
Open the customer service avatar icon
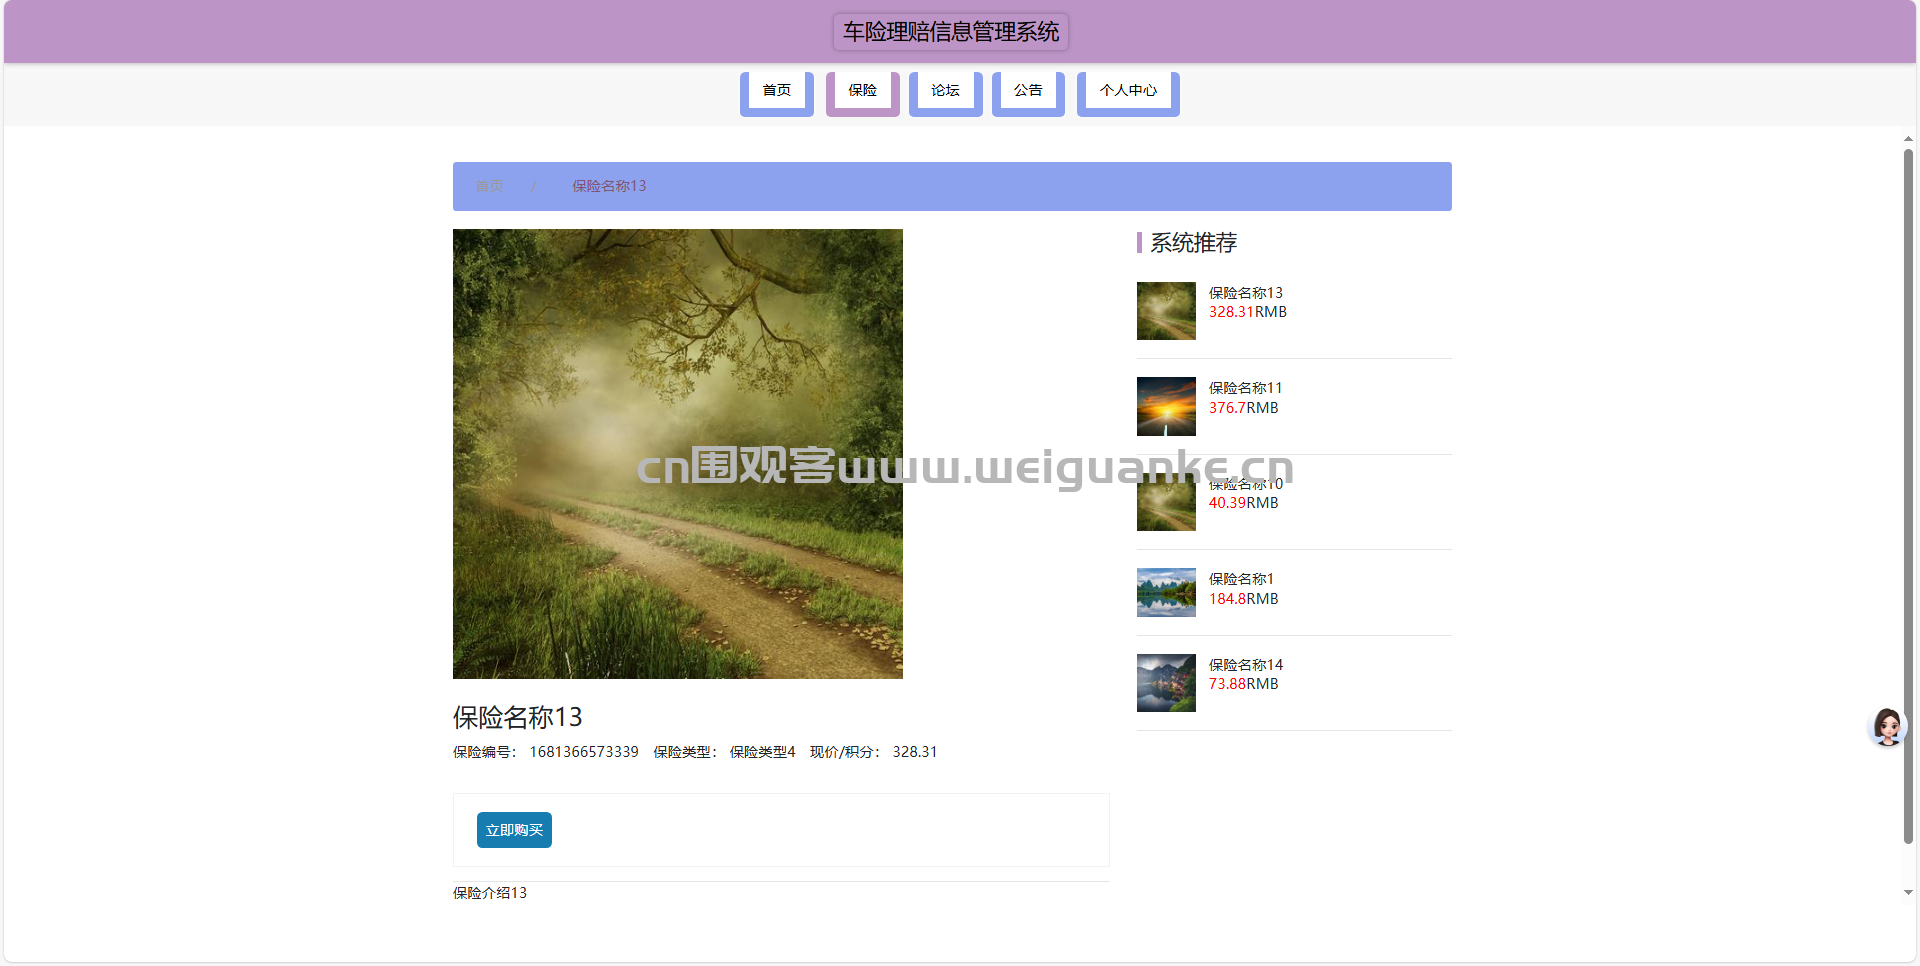(x=1887, y=727)
